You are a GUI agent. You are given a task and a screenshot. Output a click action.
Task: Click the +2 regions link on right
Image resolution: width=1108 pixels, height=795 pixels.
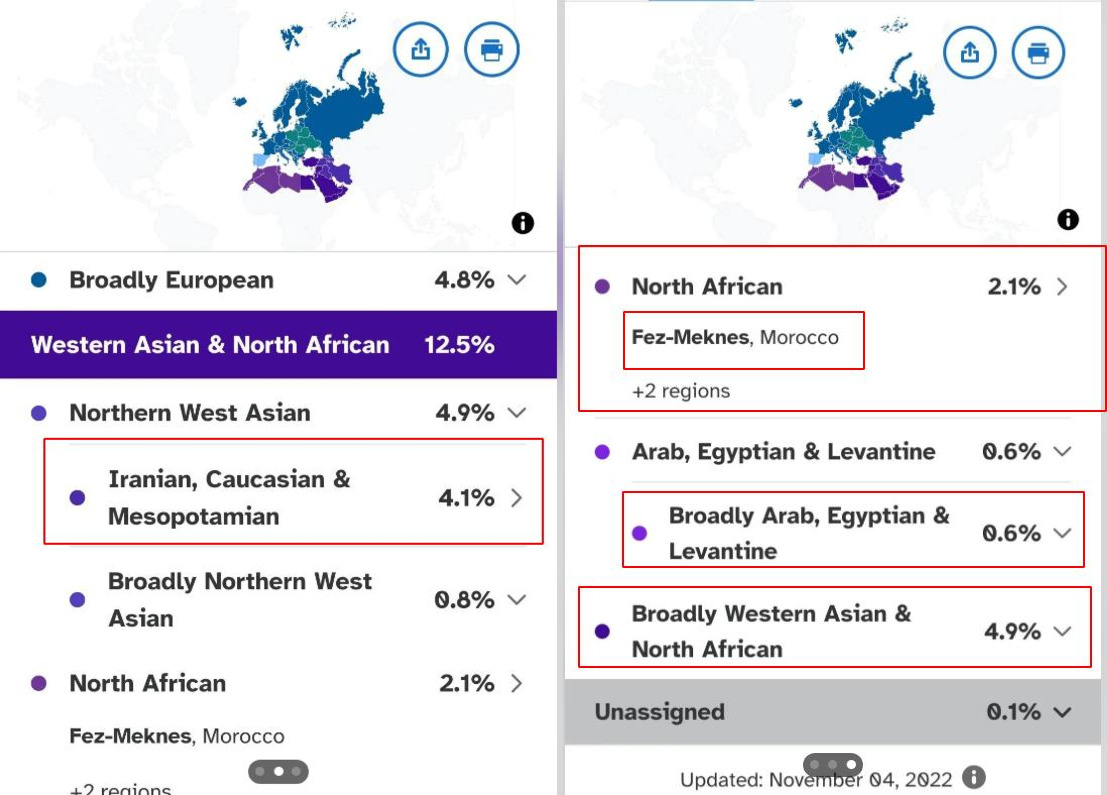(681, 391)
